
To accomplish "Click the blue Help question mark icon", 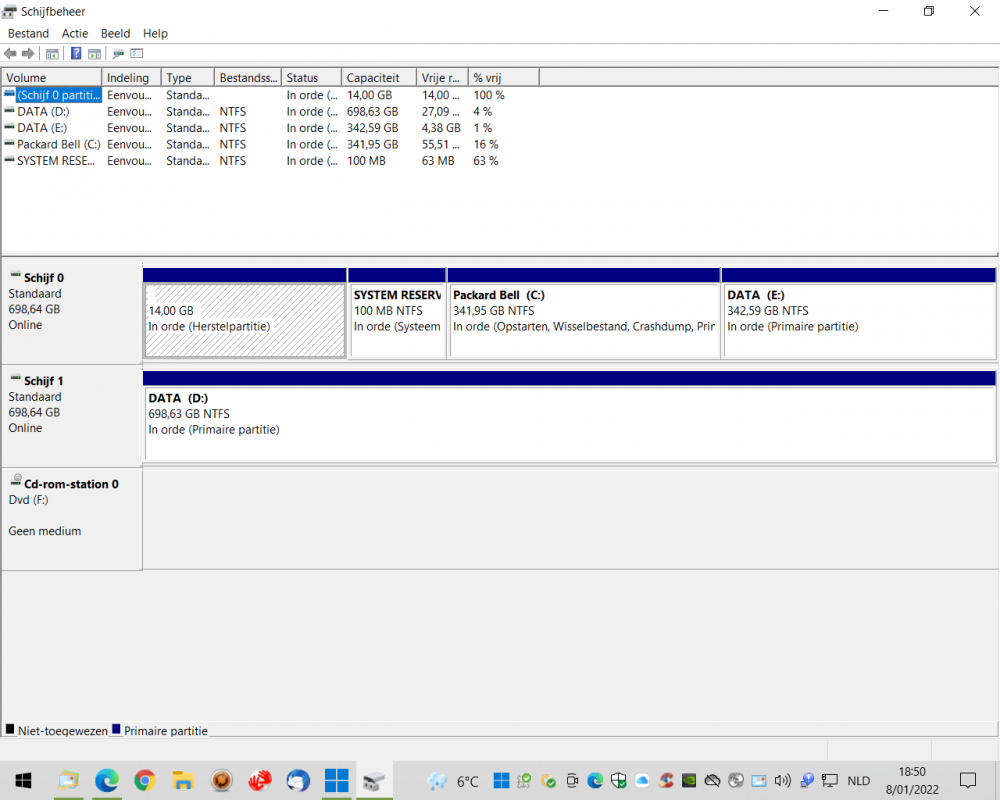I will pyautogui.click(x=76, y=54).
